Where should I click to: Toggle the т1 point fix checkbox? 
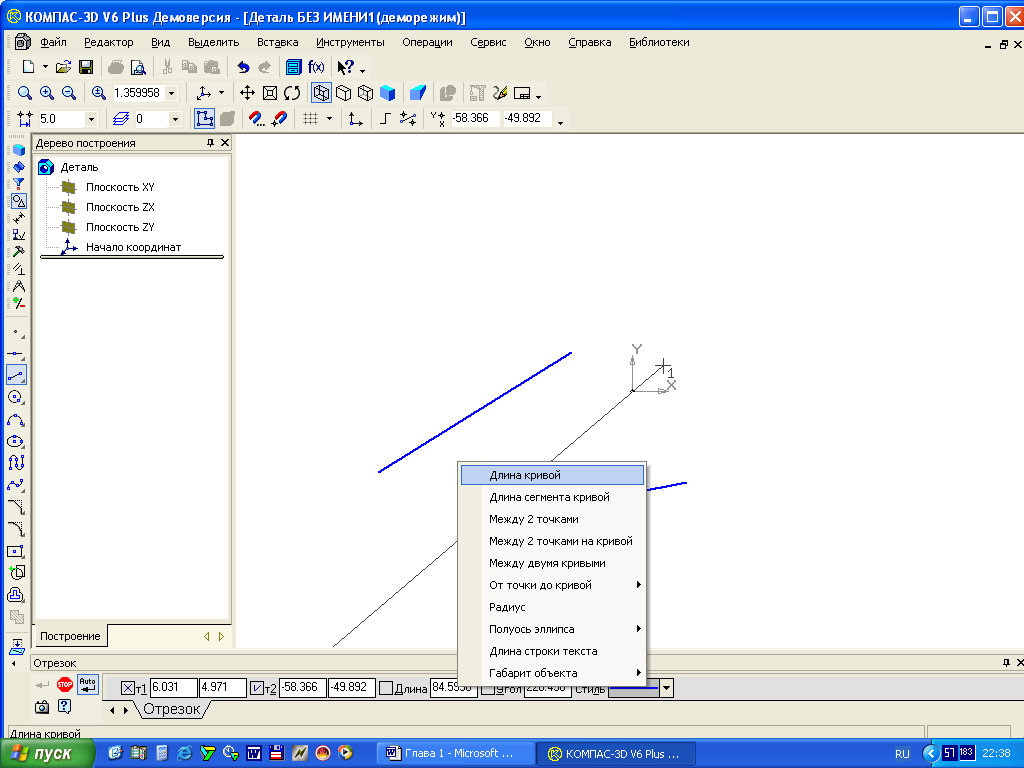click(128, 688)
